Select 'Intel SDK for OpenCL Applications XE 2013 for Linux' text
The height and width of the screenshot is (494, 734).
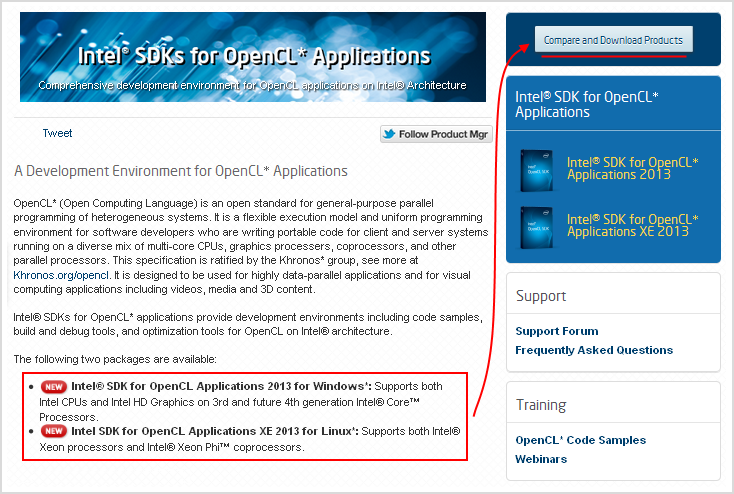point(215,431)
